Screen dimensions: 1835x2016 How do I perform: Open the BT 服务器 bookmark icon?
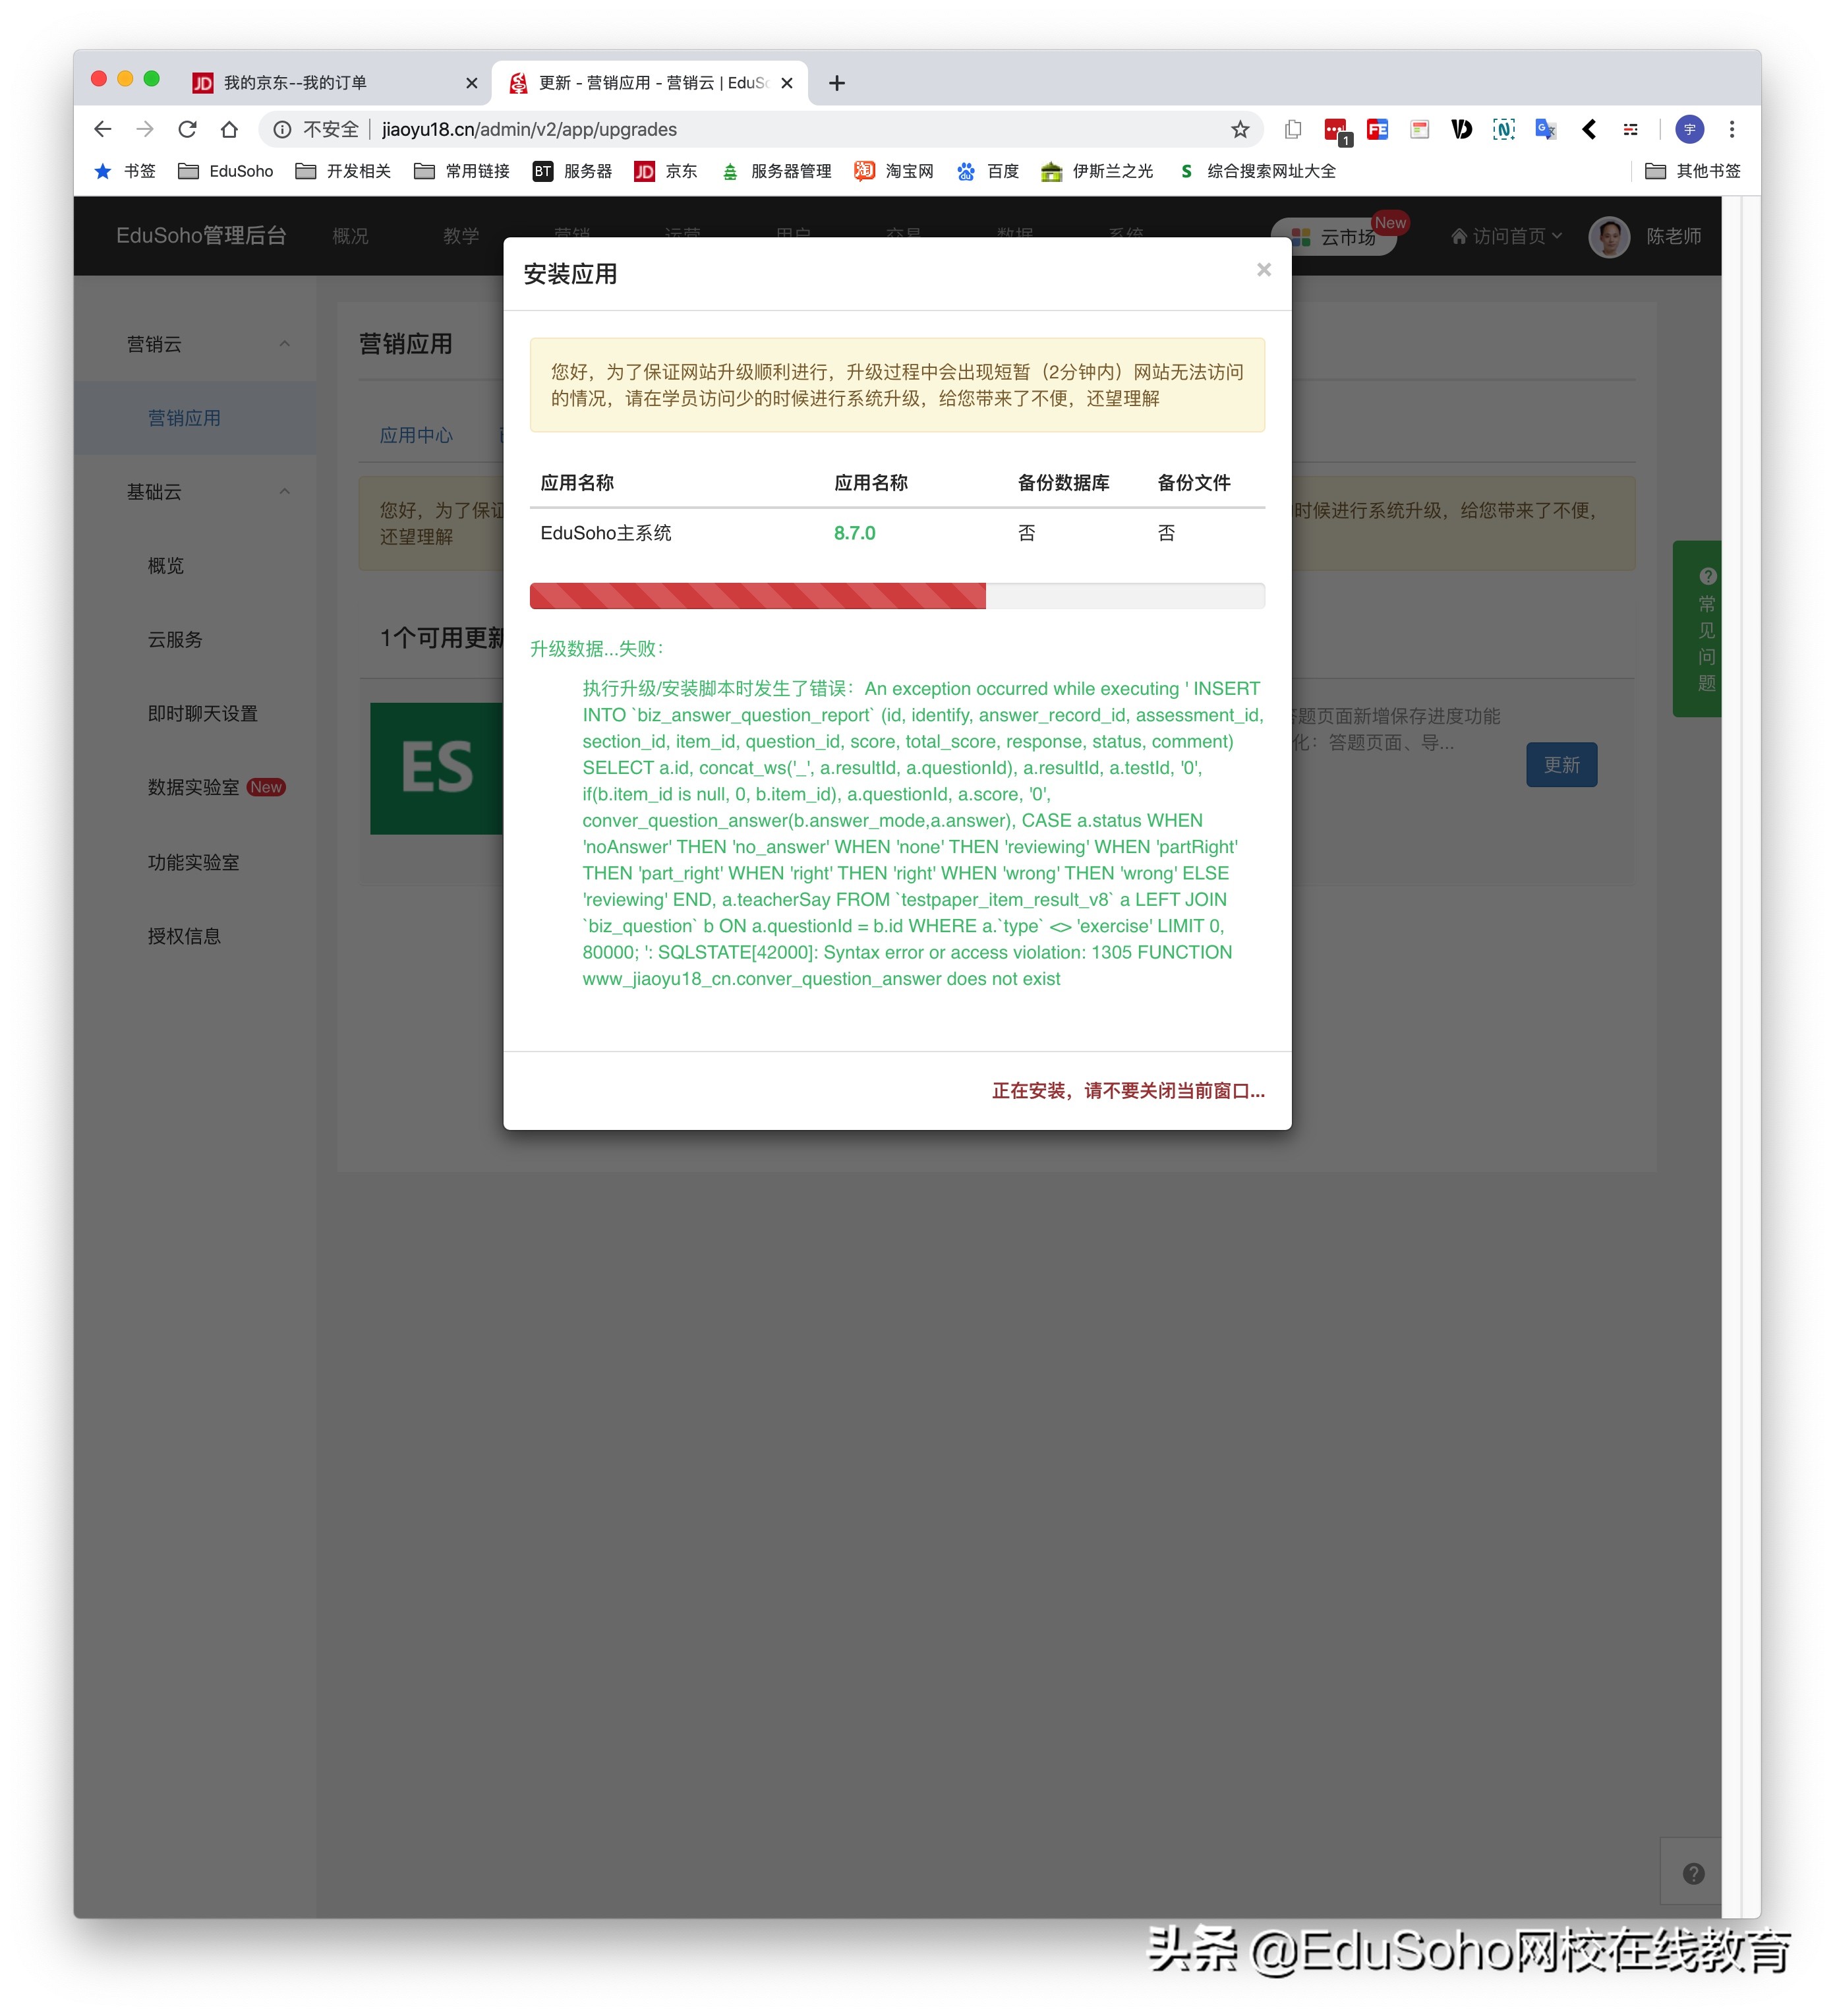pyautogui.click(x=543, y=171)
